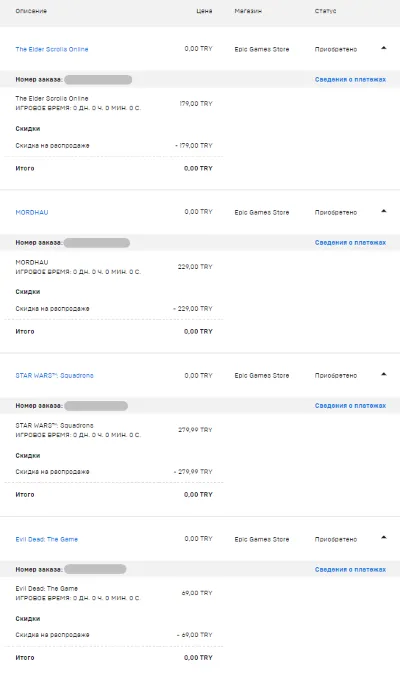
Task: Click the blurred order number for Elder Scrolls
Action: click(x=98, y=79)
